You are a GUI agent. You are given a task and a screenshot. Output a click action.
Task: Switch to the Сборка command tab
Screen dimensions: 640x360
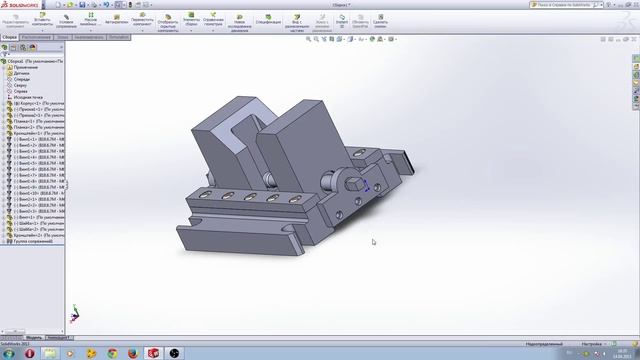9,37
